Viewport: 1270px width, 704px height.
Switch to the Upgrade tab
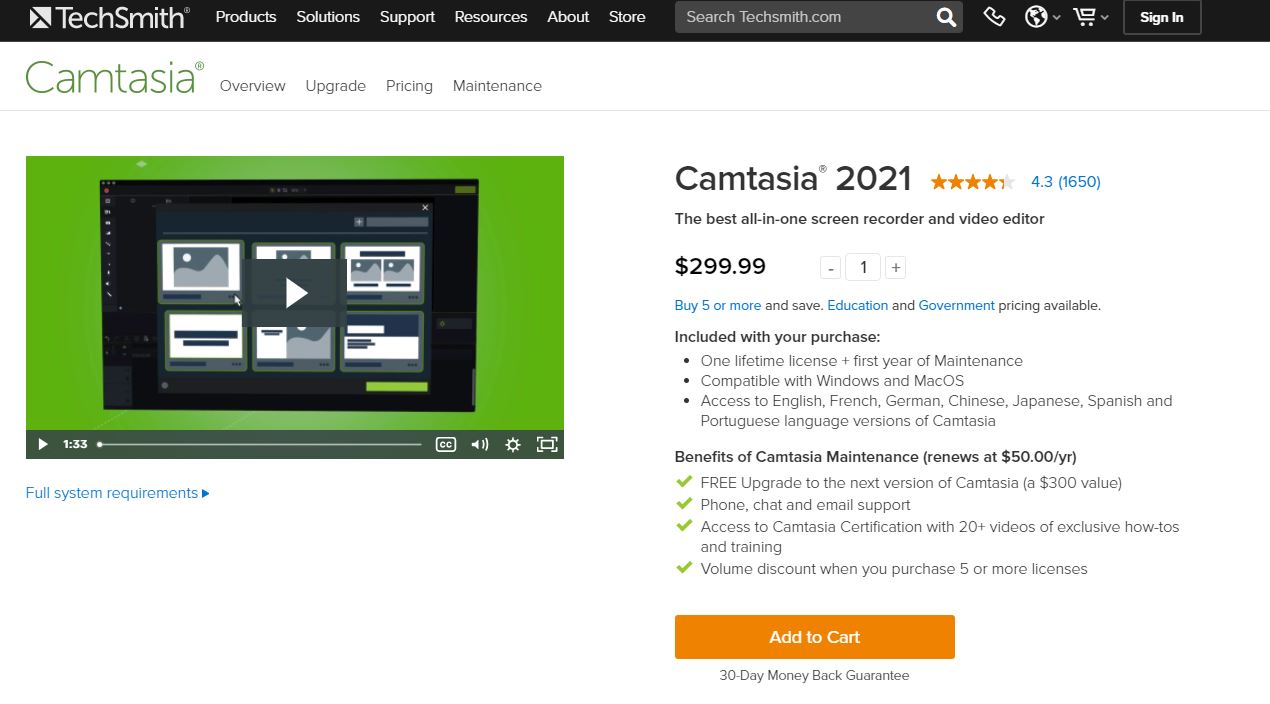(336, 86)
